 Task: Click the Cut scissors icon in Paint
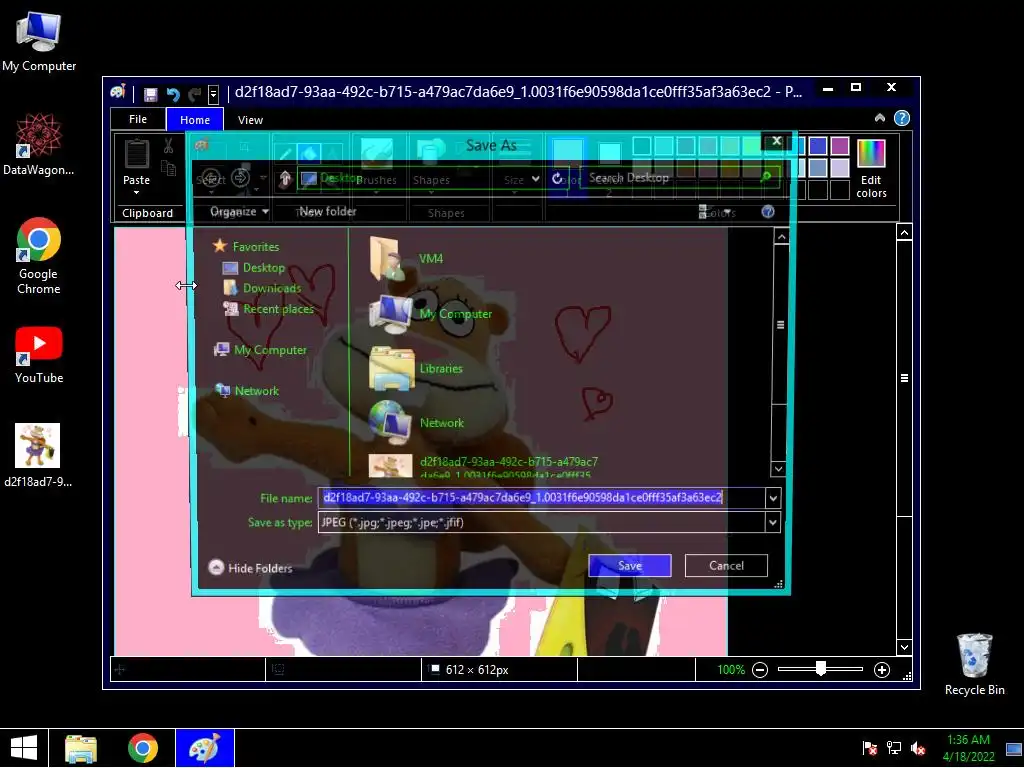pos(168,146)
